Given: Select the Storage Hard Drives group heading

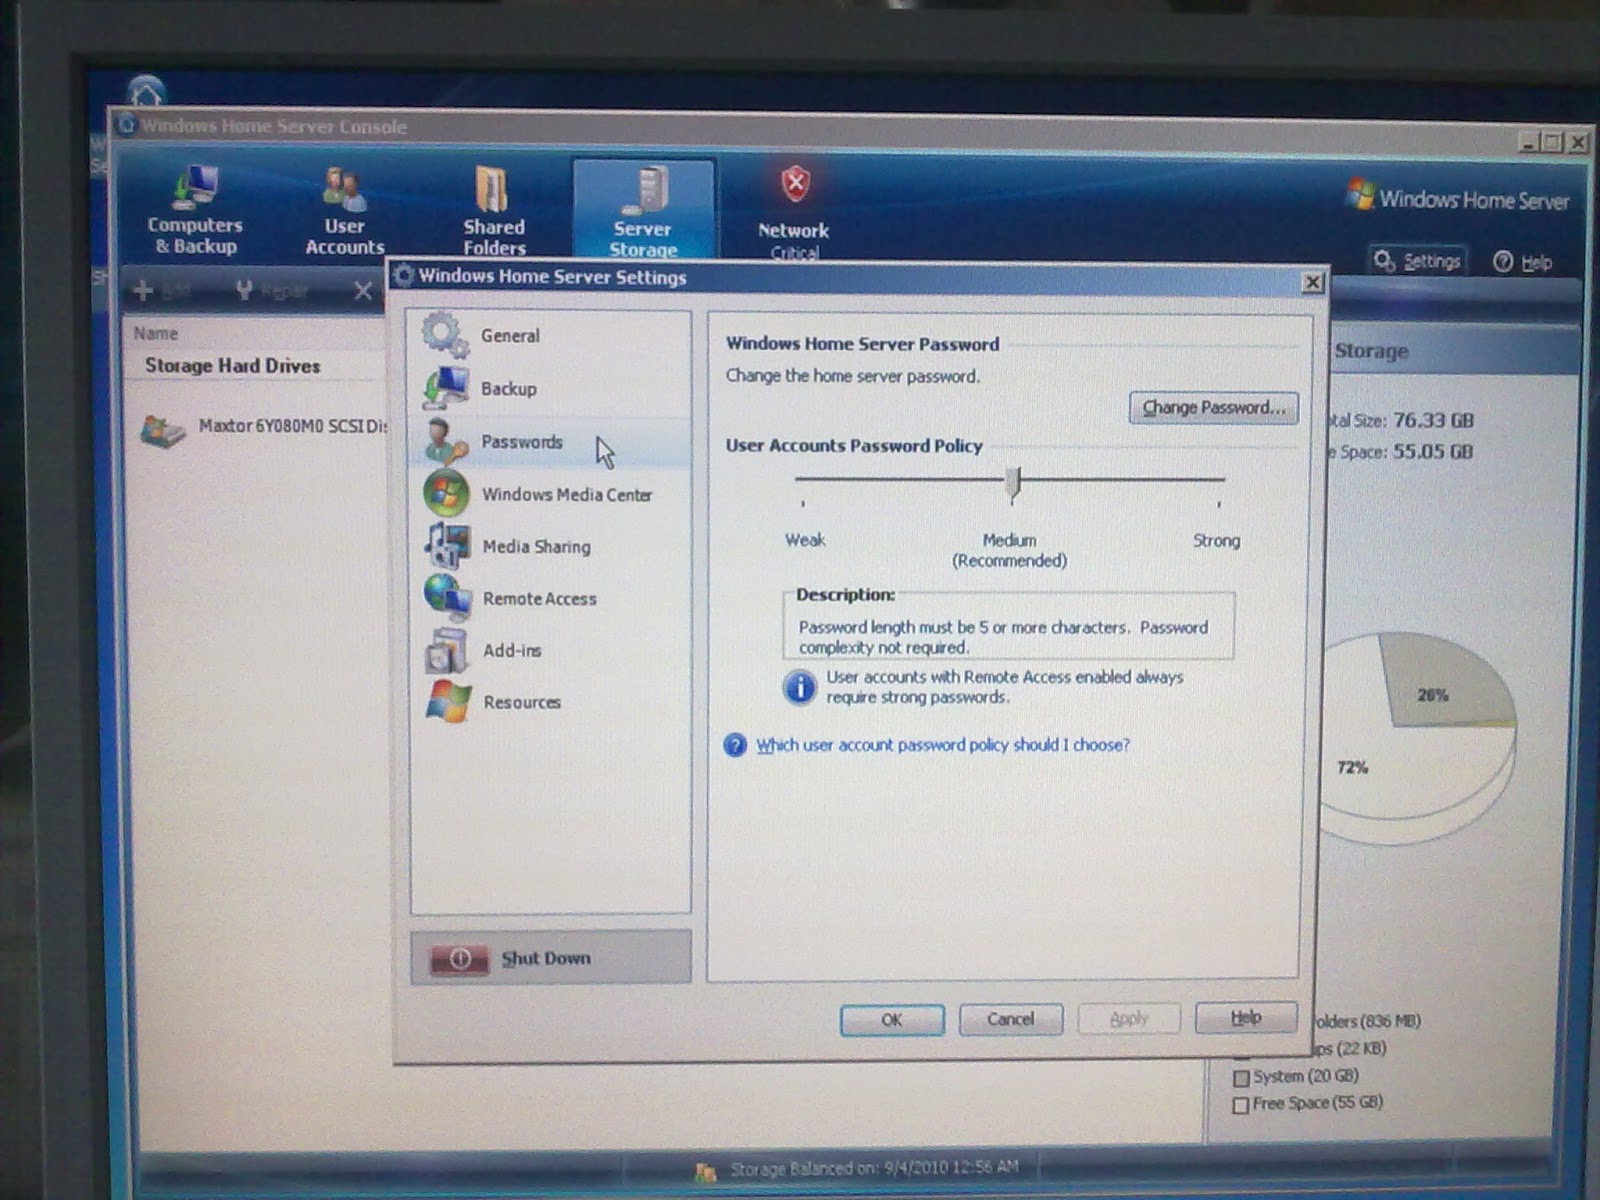Looking at the screenshot, I should pos(232,366).
